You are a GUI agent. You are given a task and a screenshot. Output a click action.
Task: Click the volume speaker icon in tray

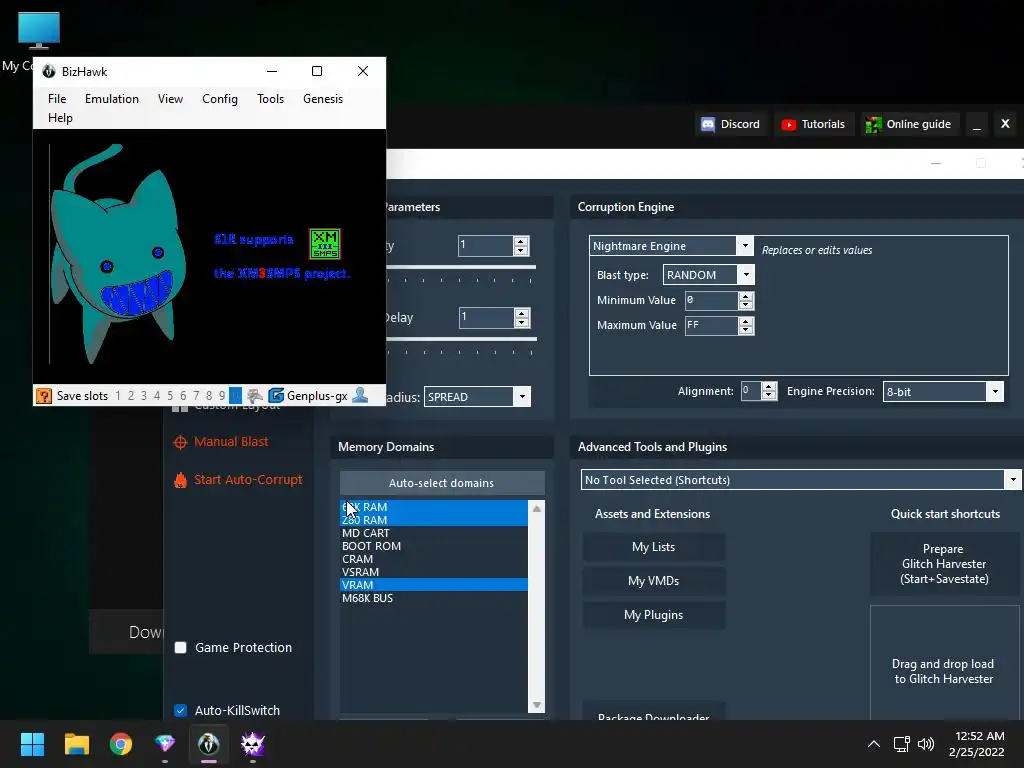click(x=926, y=744)
